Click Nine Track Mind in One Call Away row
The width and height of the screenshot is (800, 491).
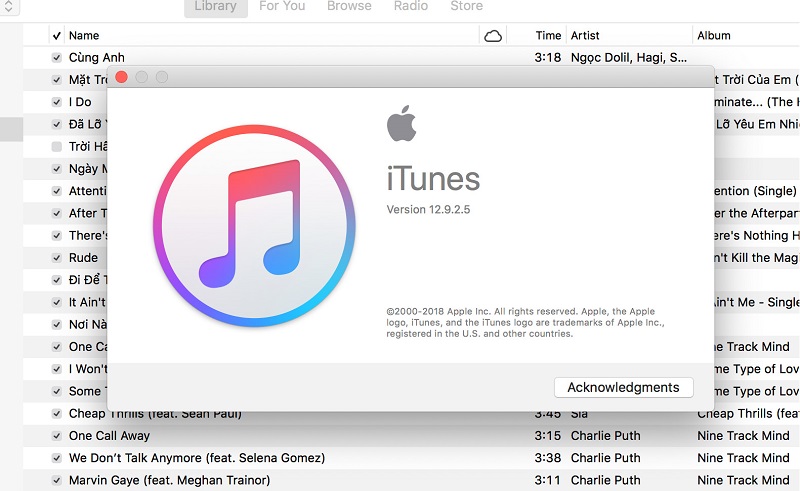click(x=743, y=436)
